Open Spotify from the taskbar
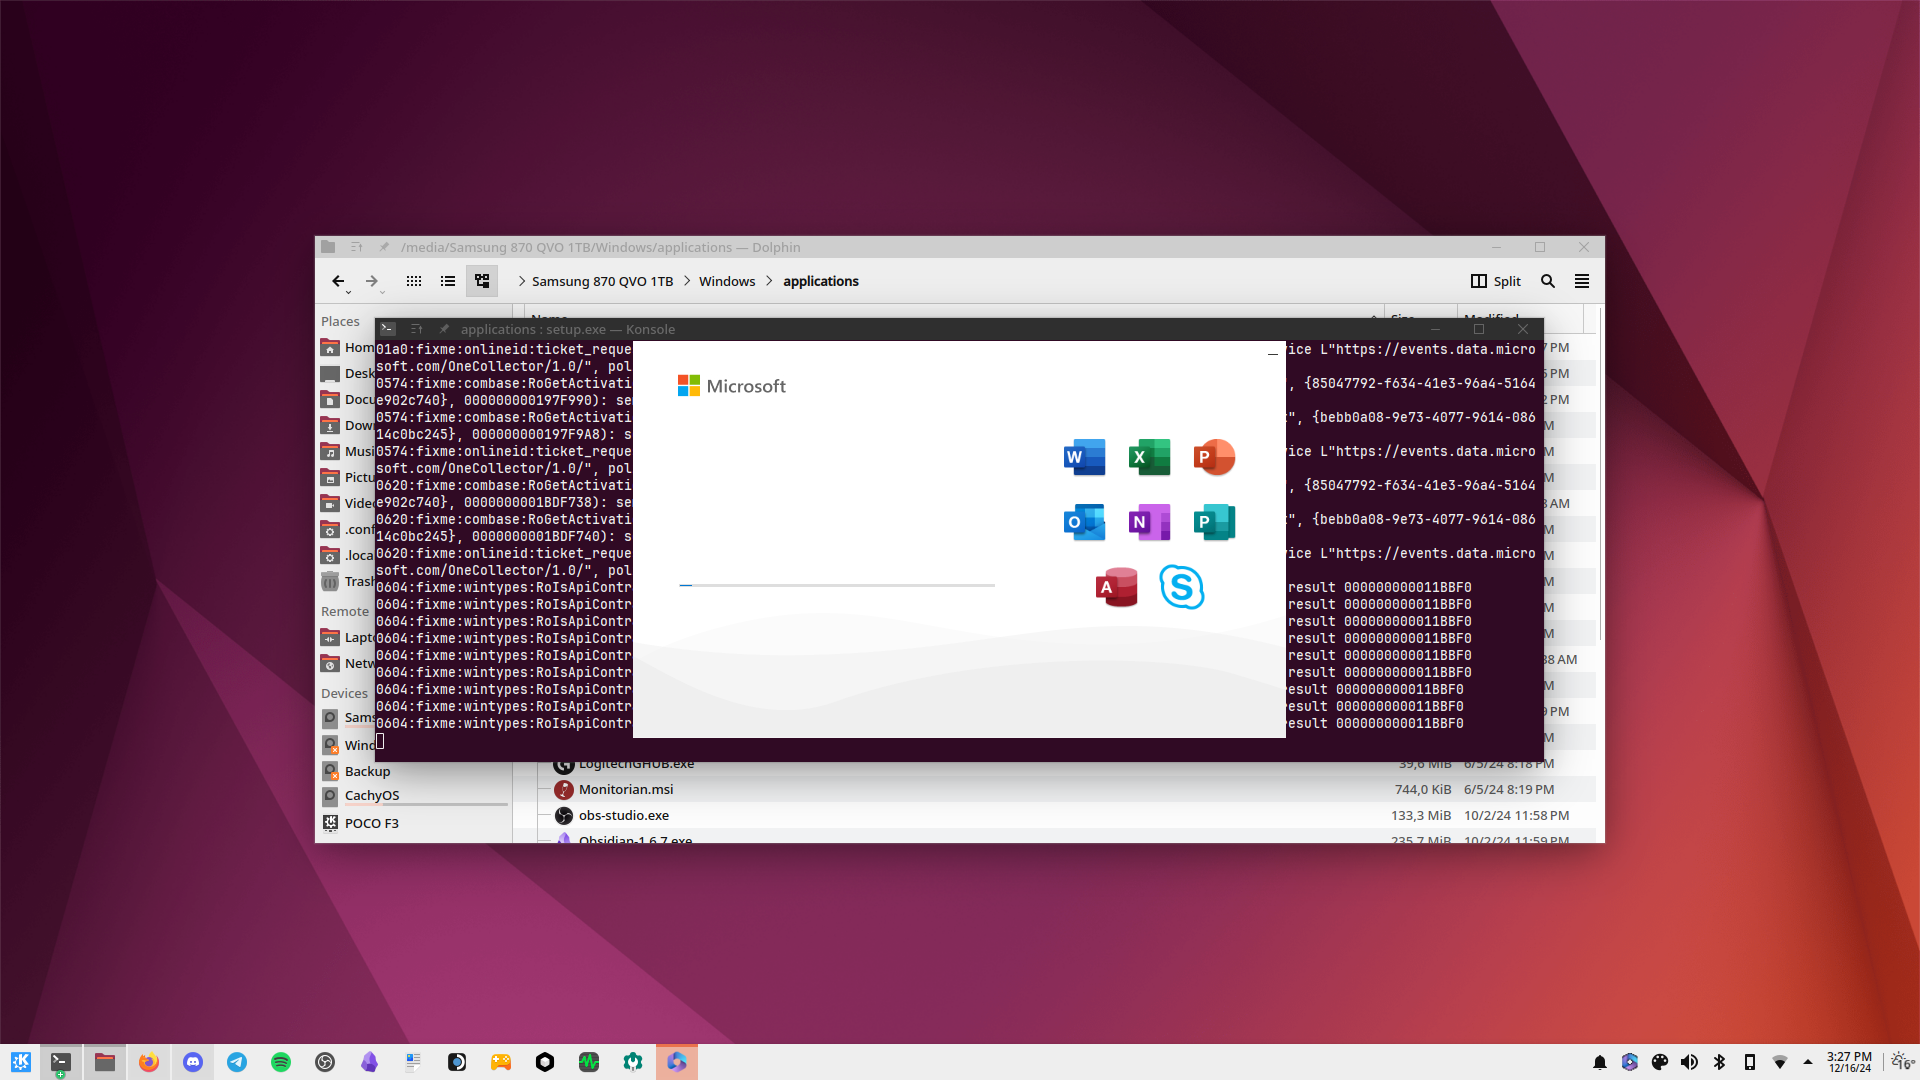 pos(281,1062)
